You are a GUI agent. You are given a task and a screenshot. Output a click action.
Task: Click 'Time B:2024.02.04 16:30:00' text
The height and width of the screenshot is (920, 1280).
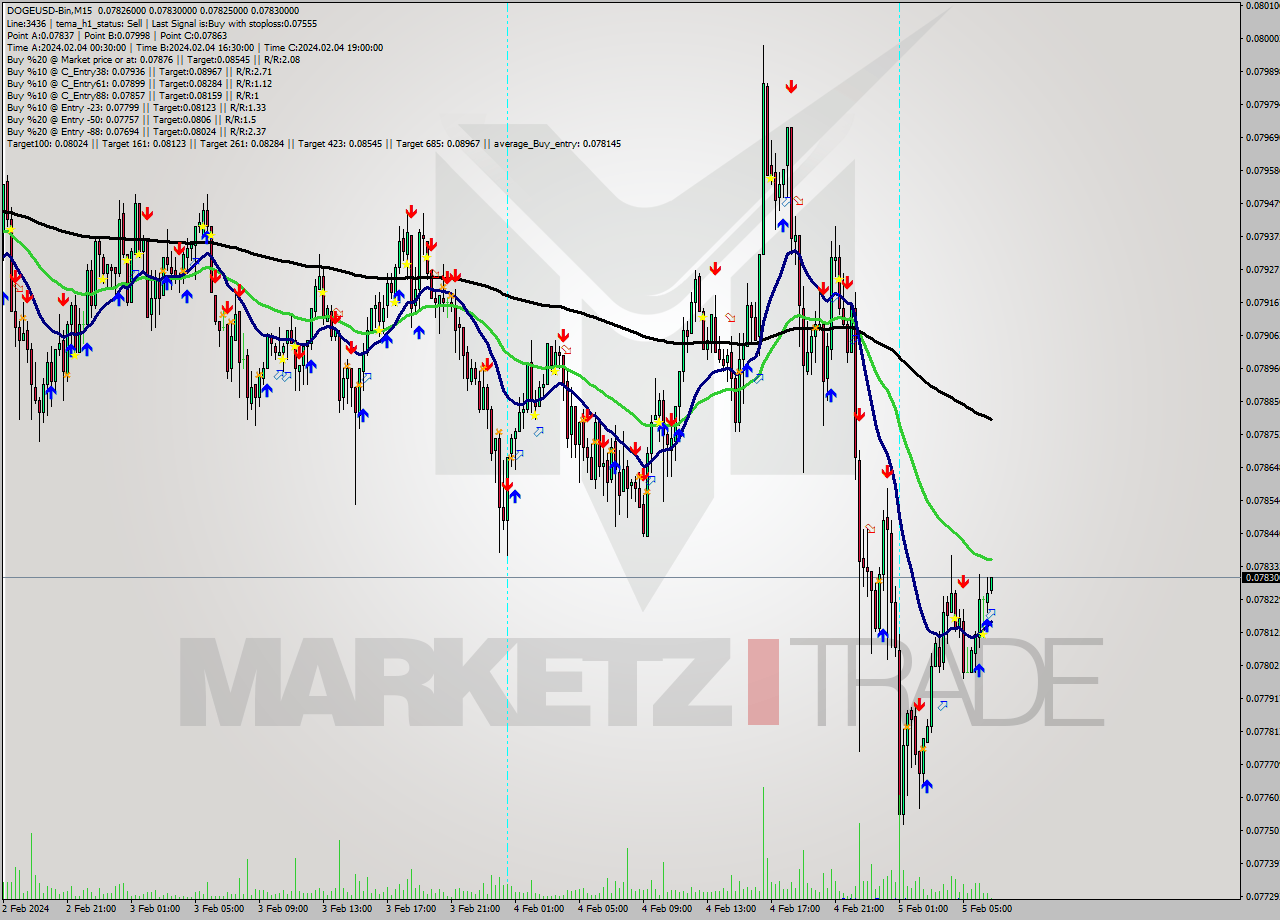pyautogui.click(x=193, y=47)
